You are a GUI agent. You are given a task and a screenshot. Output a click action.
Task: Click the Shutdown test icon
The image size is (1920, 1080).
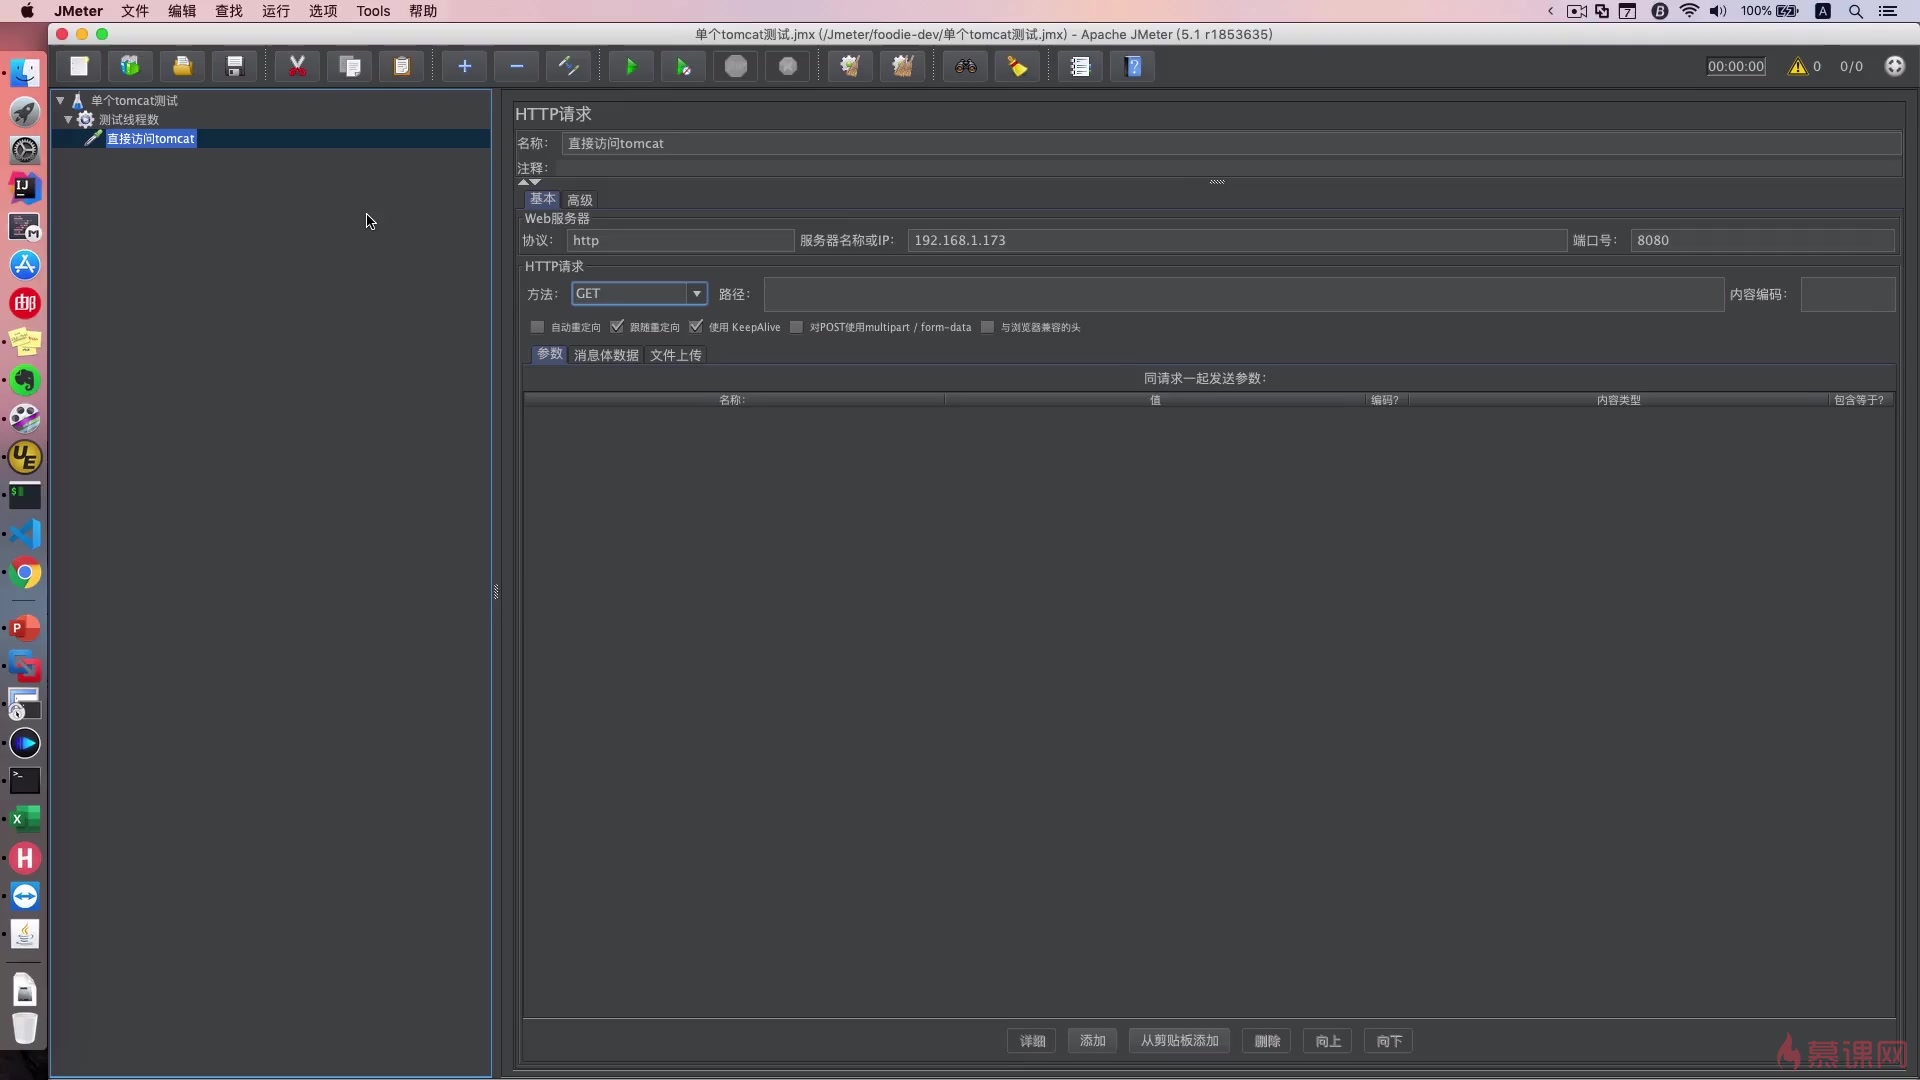pyautogui.click(x=788, y=66)
